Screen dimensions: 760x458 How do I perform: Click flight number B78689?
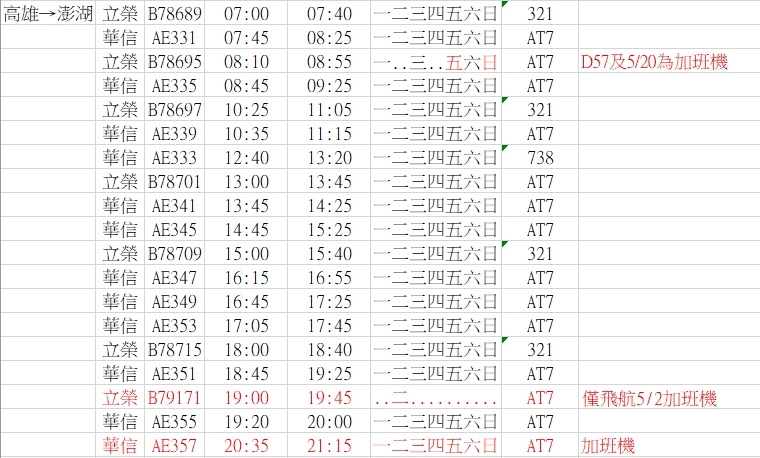[174, 14]
